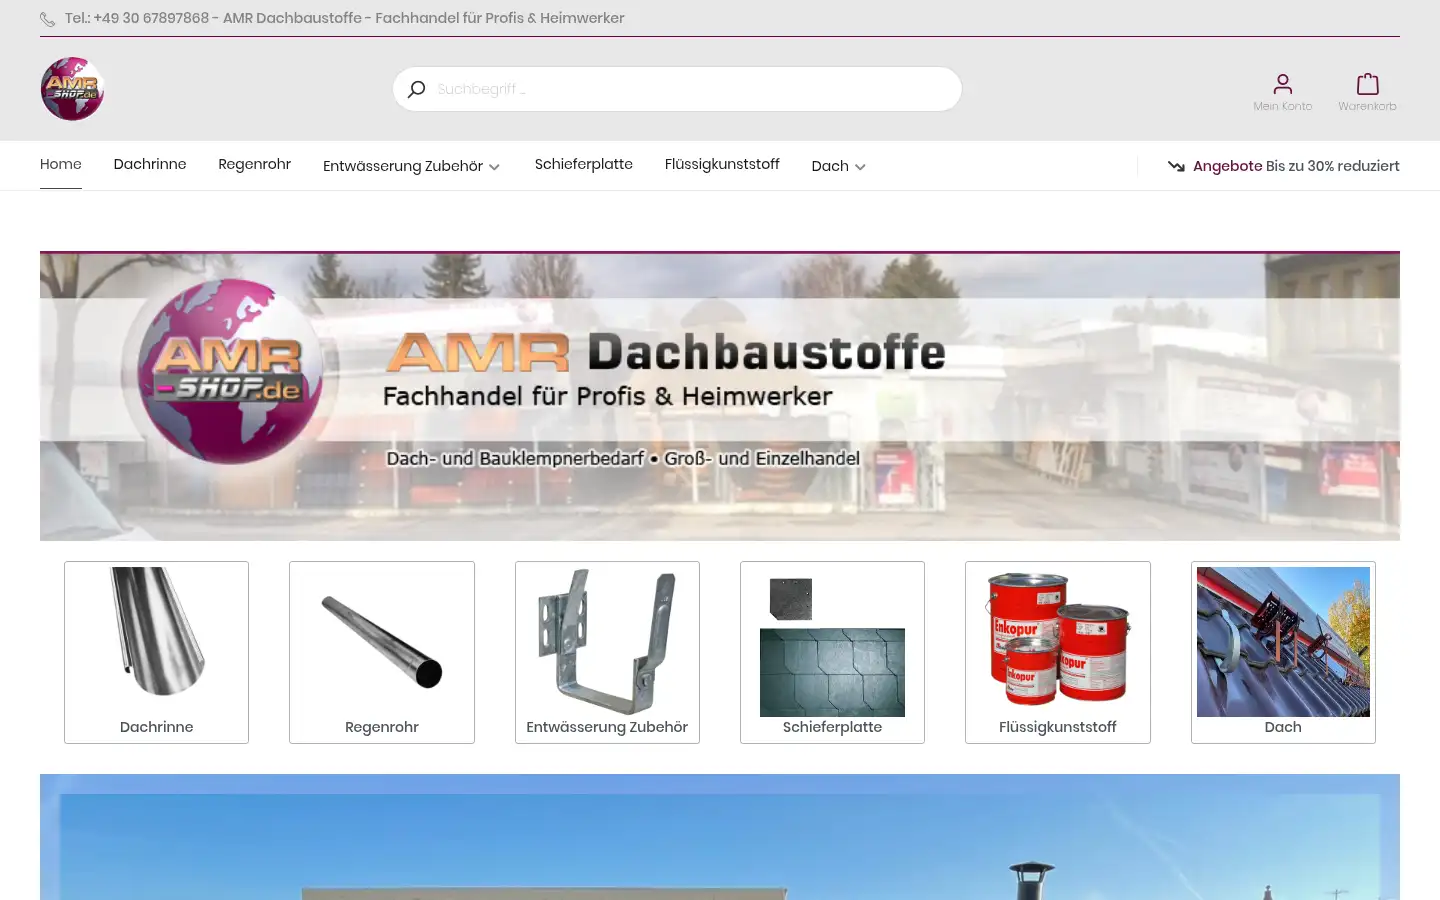
Task: Go to Home menu item
Action: tap(61, 164)
